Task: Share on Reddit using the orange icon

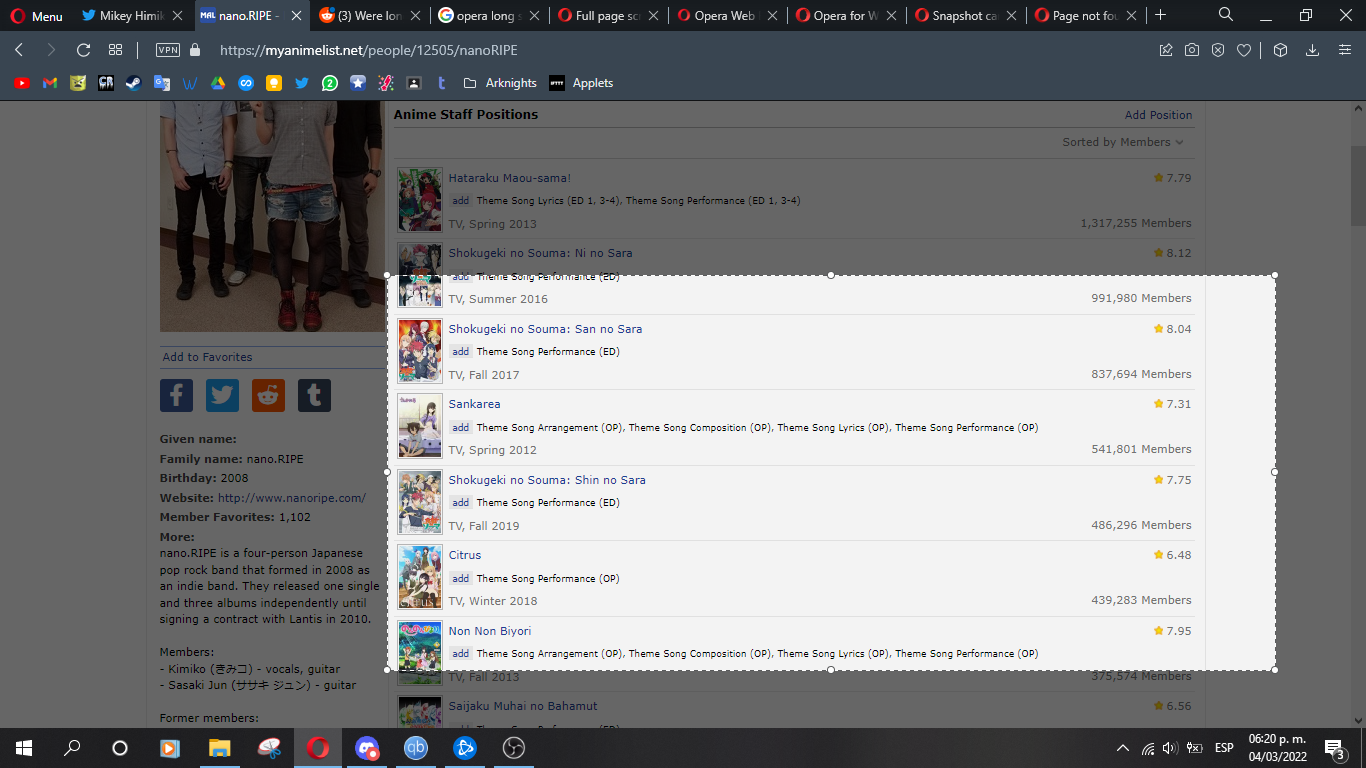Action: tap(268, 395)
